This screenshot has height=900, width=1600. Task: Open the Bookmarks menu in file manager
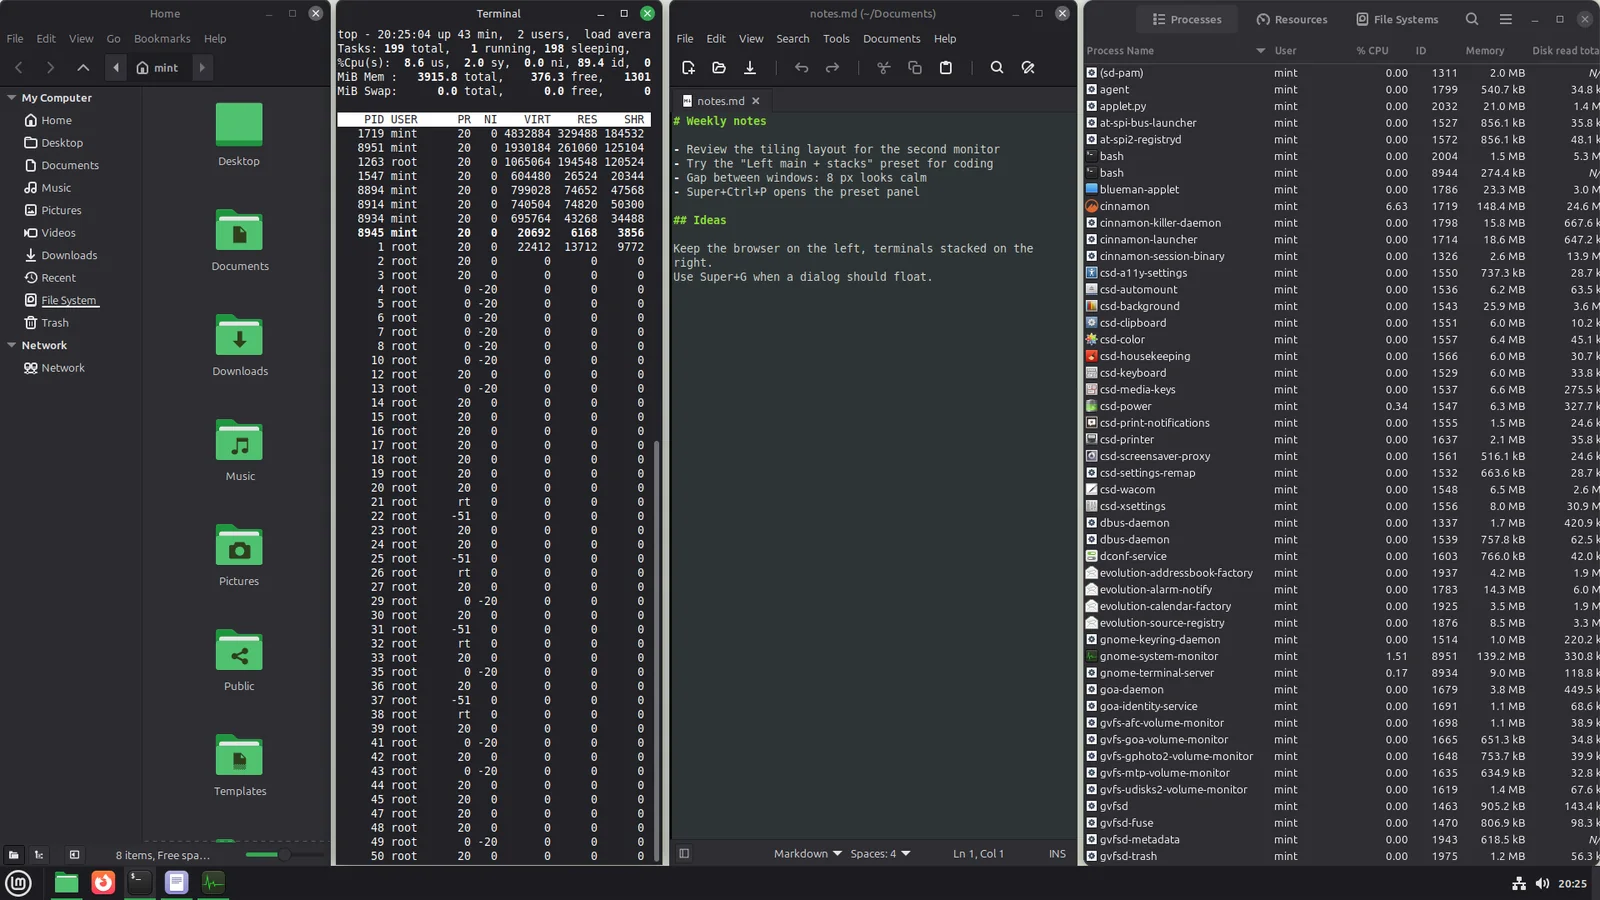point(162,39)
